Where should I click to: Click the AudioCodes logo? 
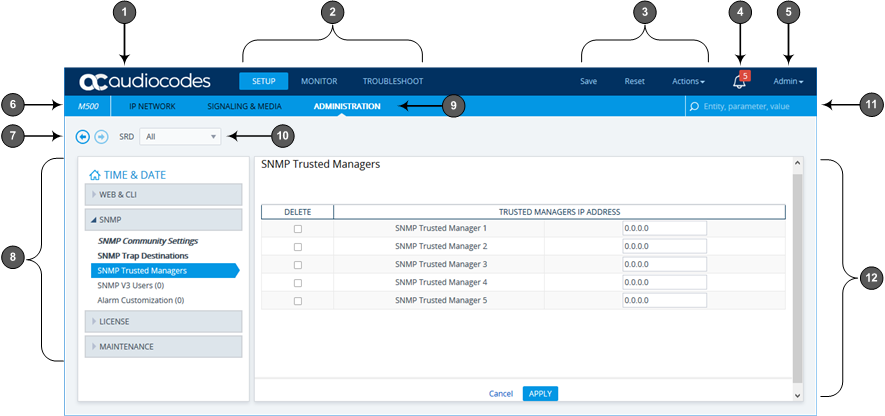click(x=144, y=81)
